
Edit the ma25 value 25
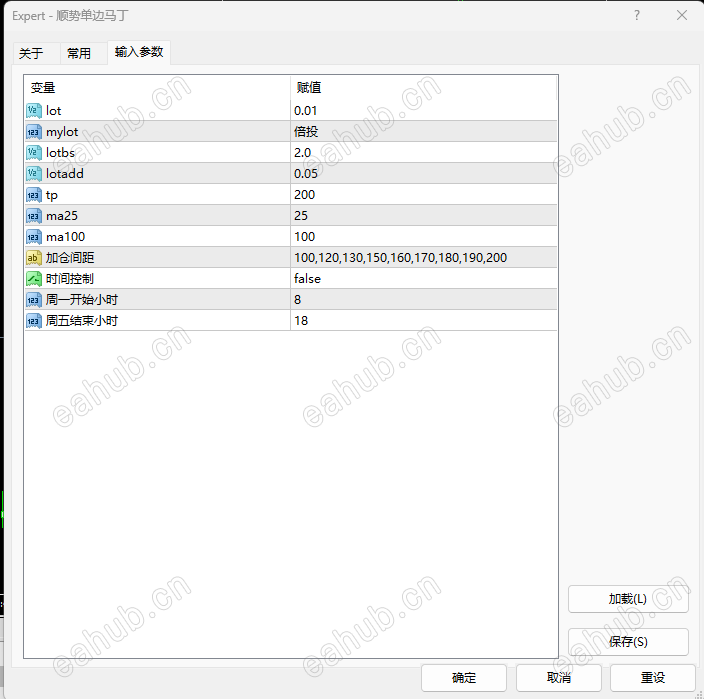tap(423, 216)
